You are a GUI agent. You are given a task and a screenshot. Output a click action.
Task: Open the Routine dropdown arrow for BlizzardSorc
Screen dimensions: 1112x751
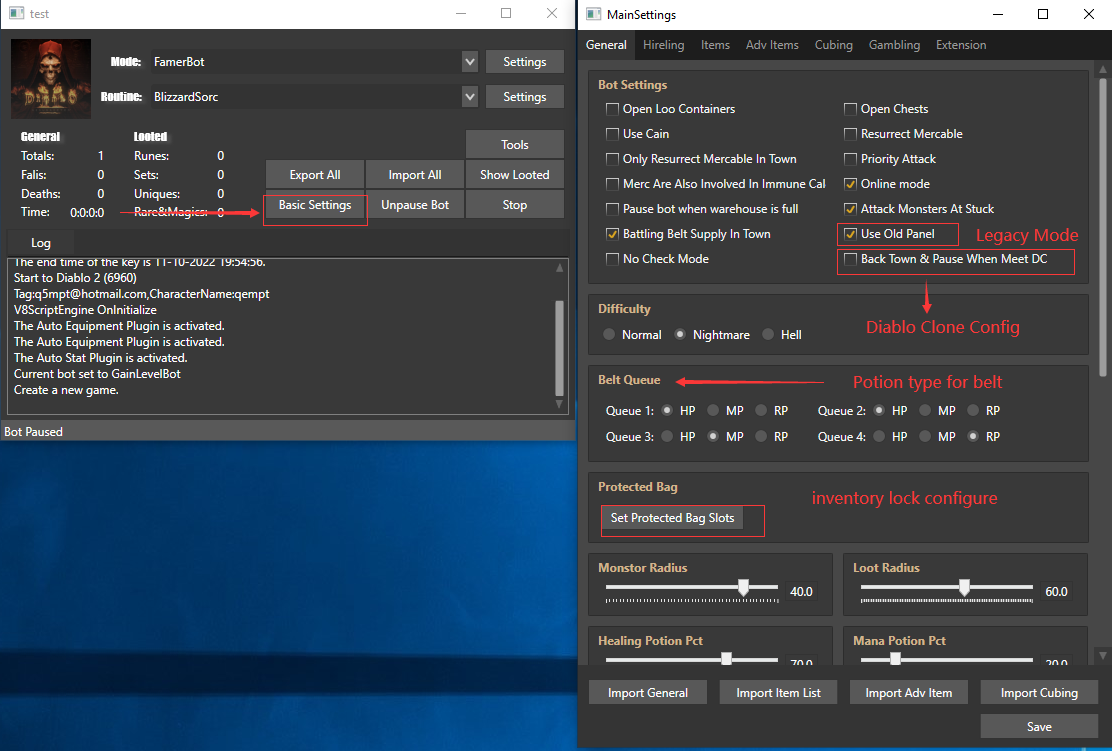tap(469, 96)
